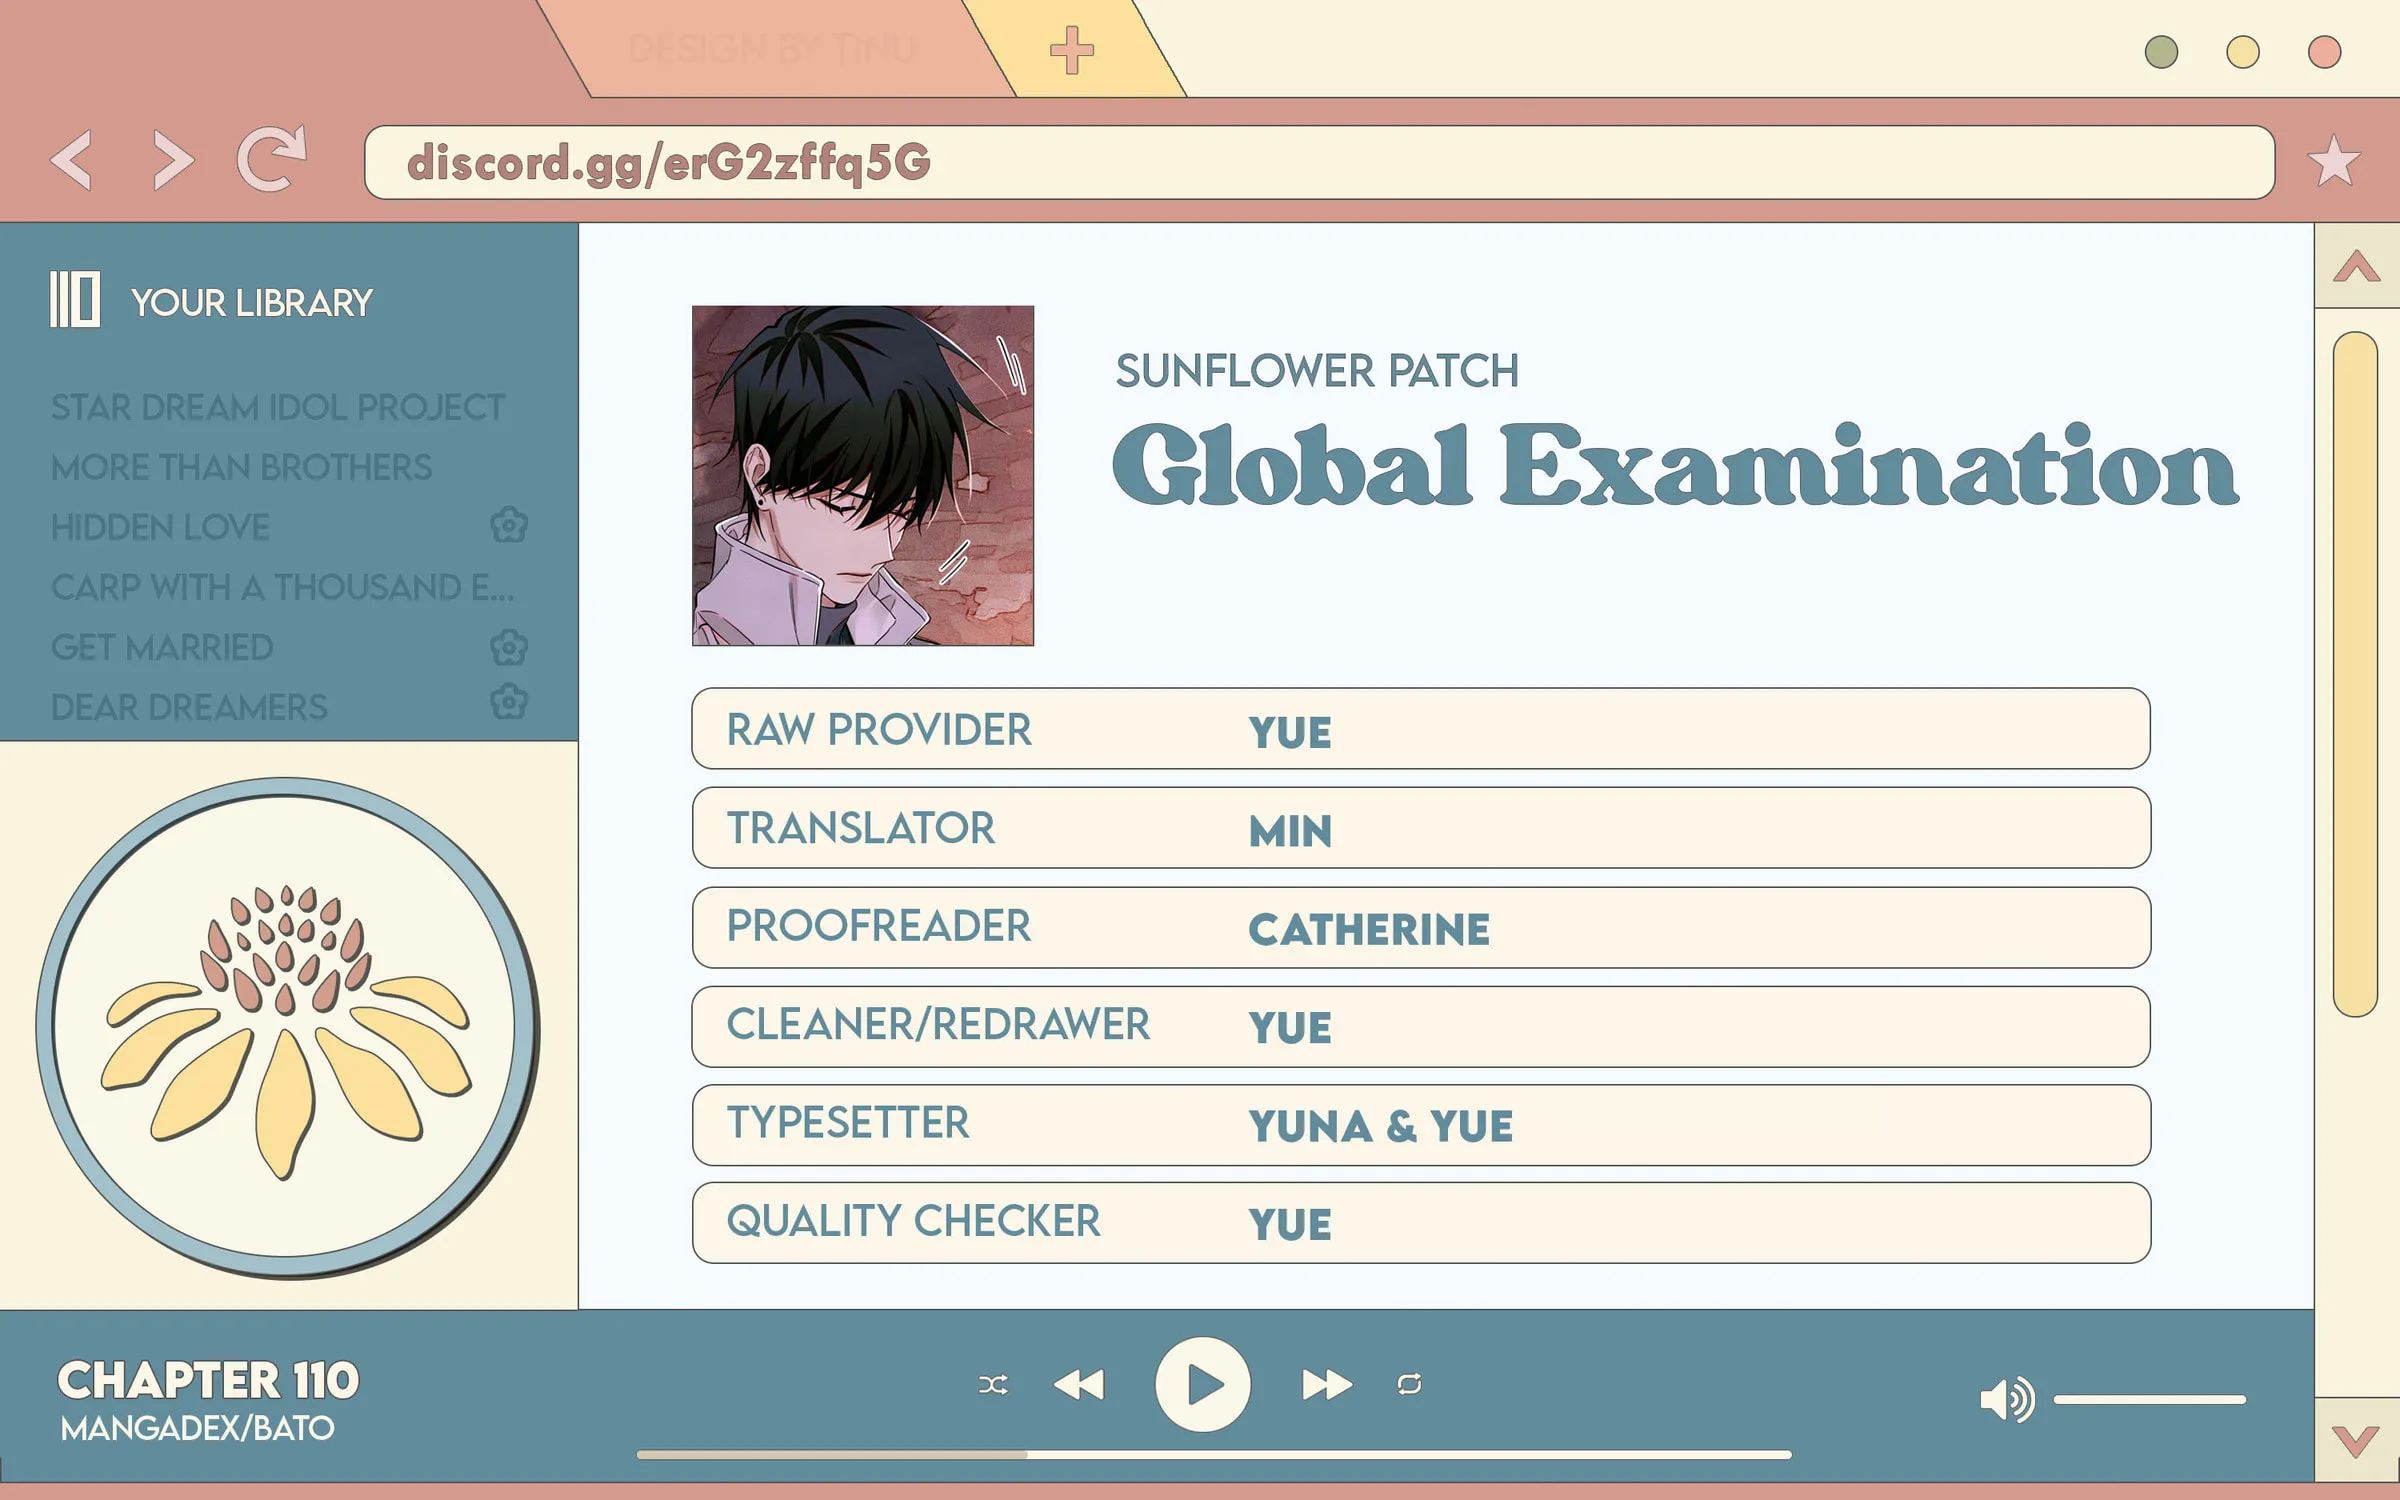Click the playback progress bar
Image resolution: width=2400 pixels, height=1500 pixels.
click(1214, 1455)
